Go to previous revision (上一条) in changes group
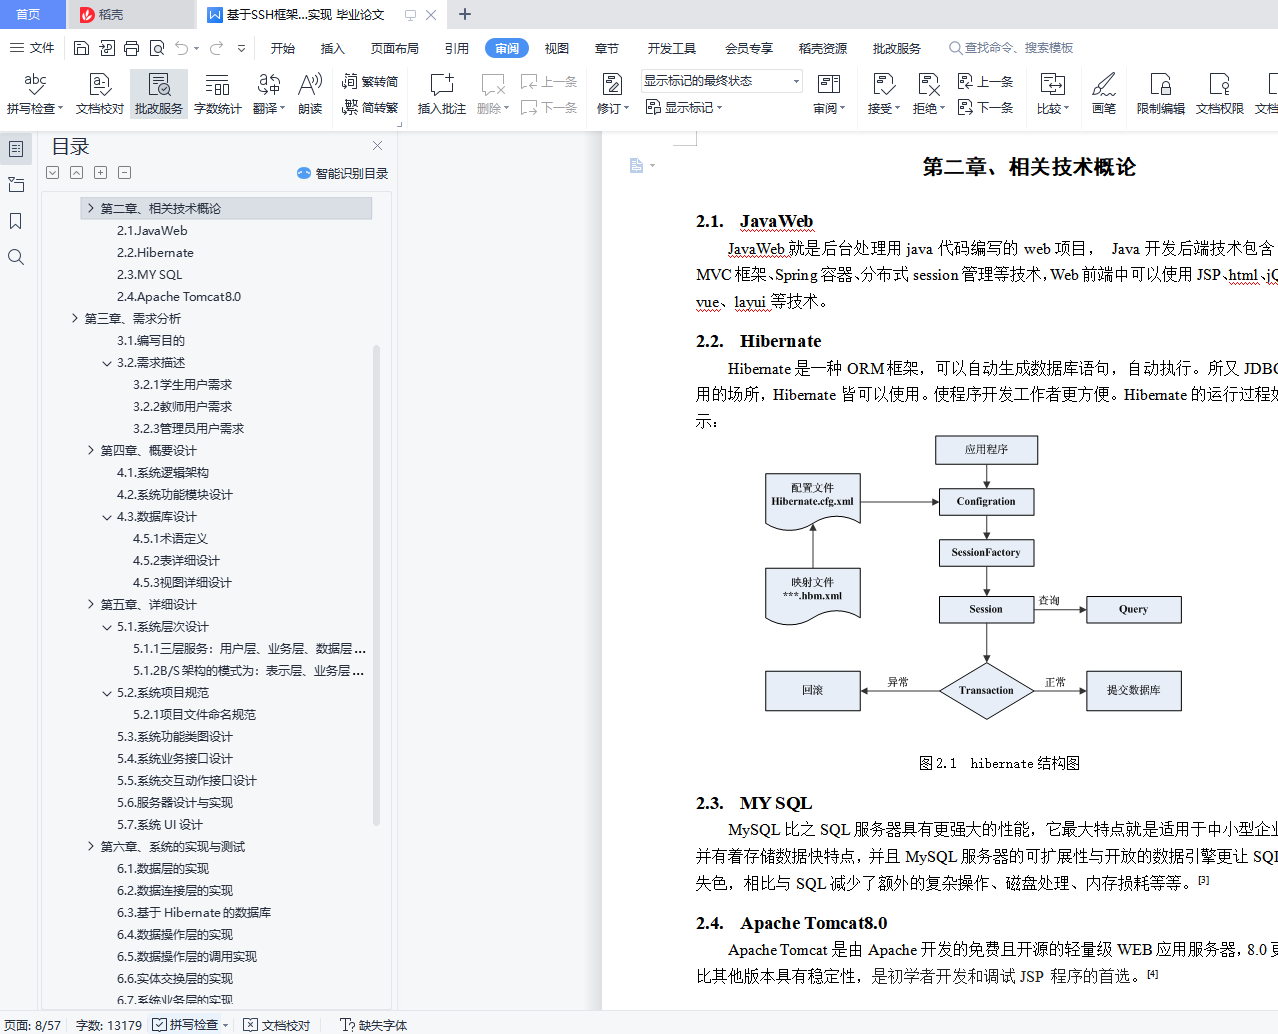 985,81
